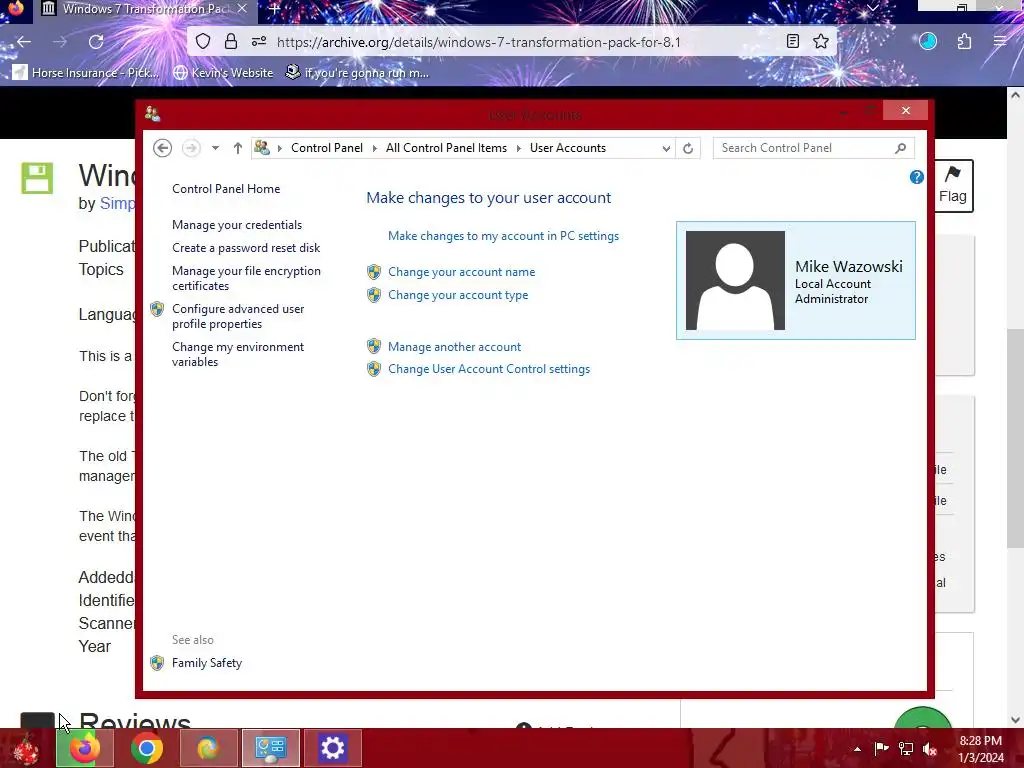This screenshot has width=1024, height=768.
Task: Open Kevin's Website bookmark
Action: tap(223, 72)
